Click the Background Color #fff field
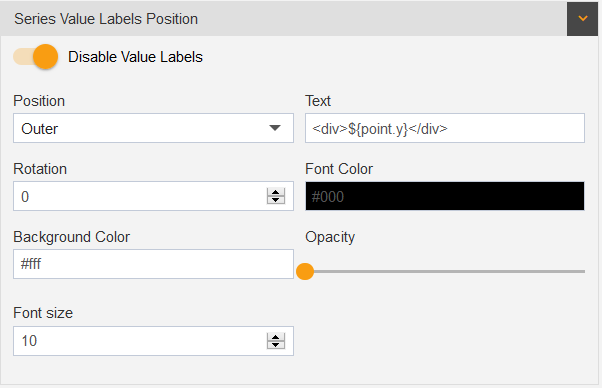 tap(153, 264)
